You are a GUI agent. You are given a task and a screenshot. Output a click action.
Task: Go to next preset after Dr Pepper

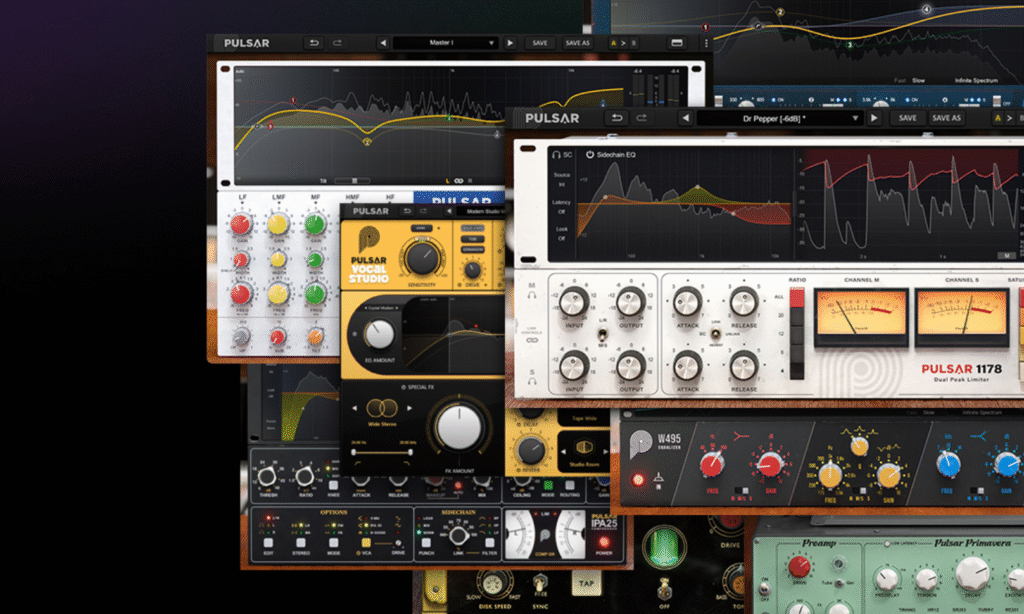pyautogui.click(x=875, y=117)
